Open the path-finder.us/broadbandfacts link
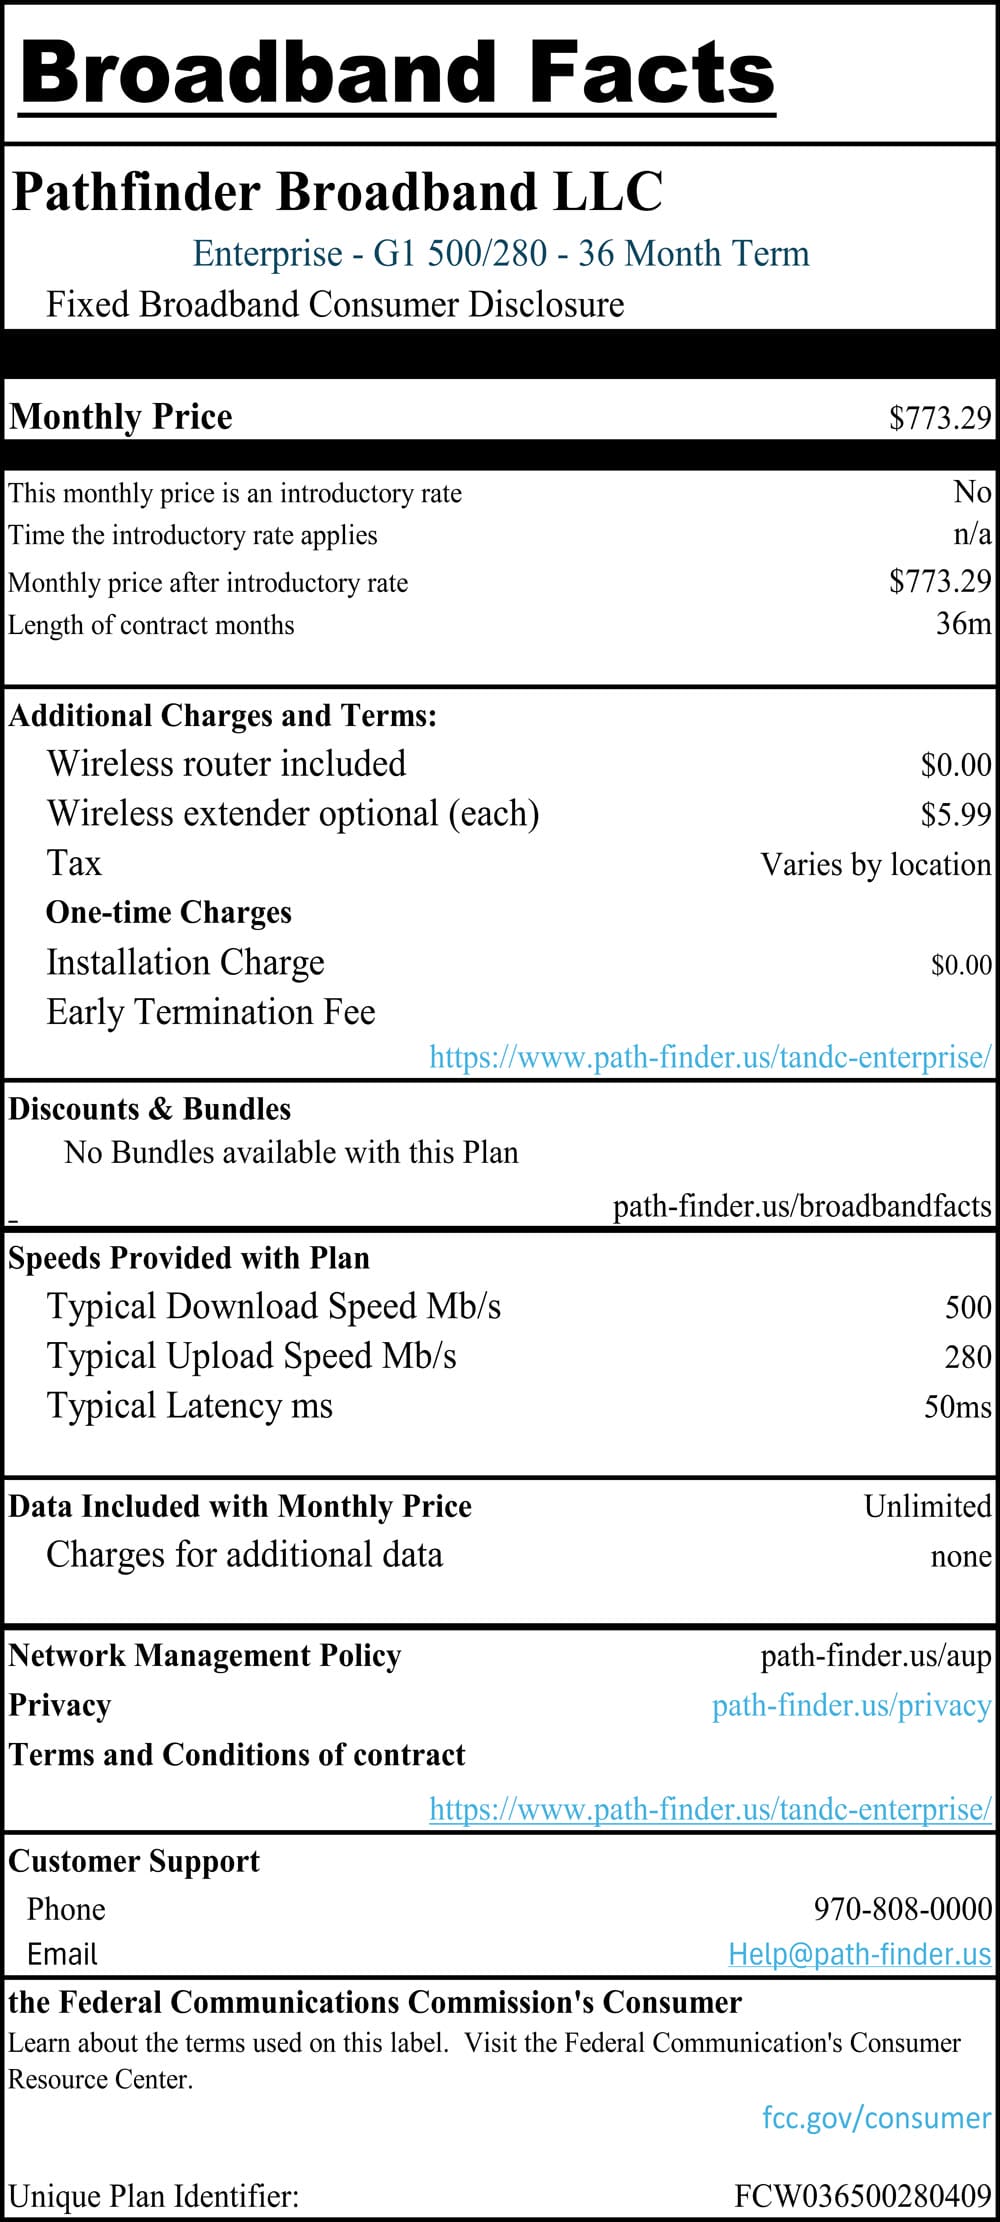 click(x=801, y=1206)
